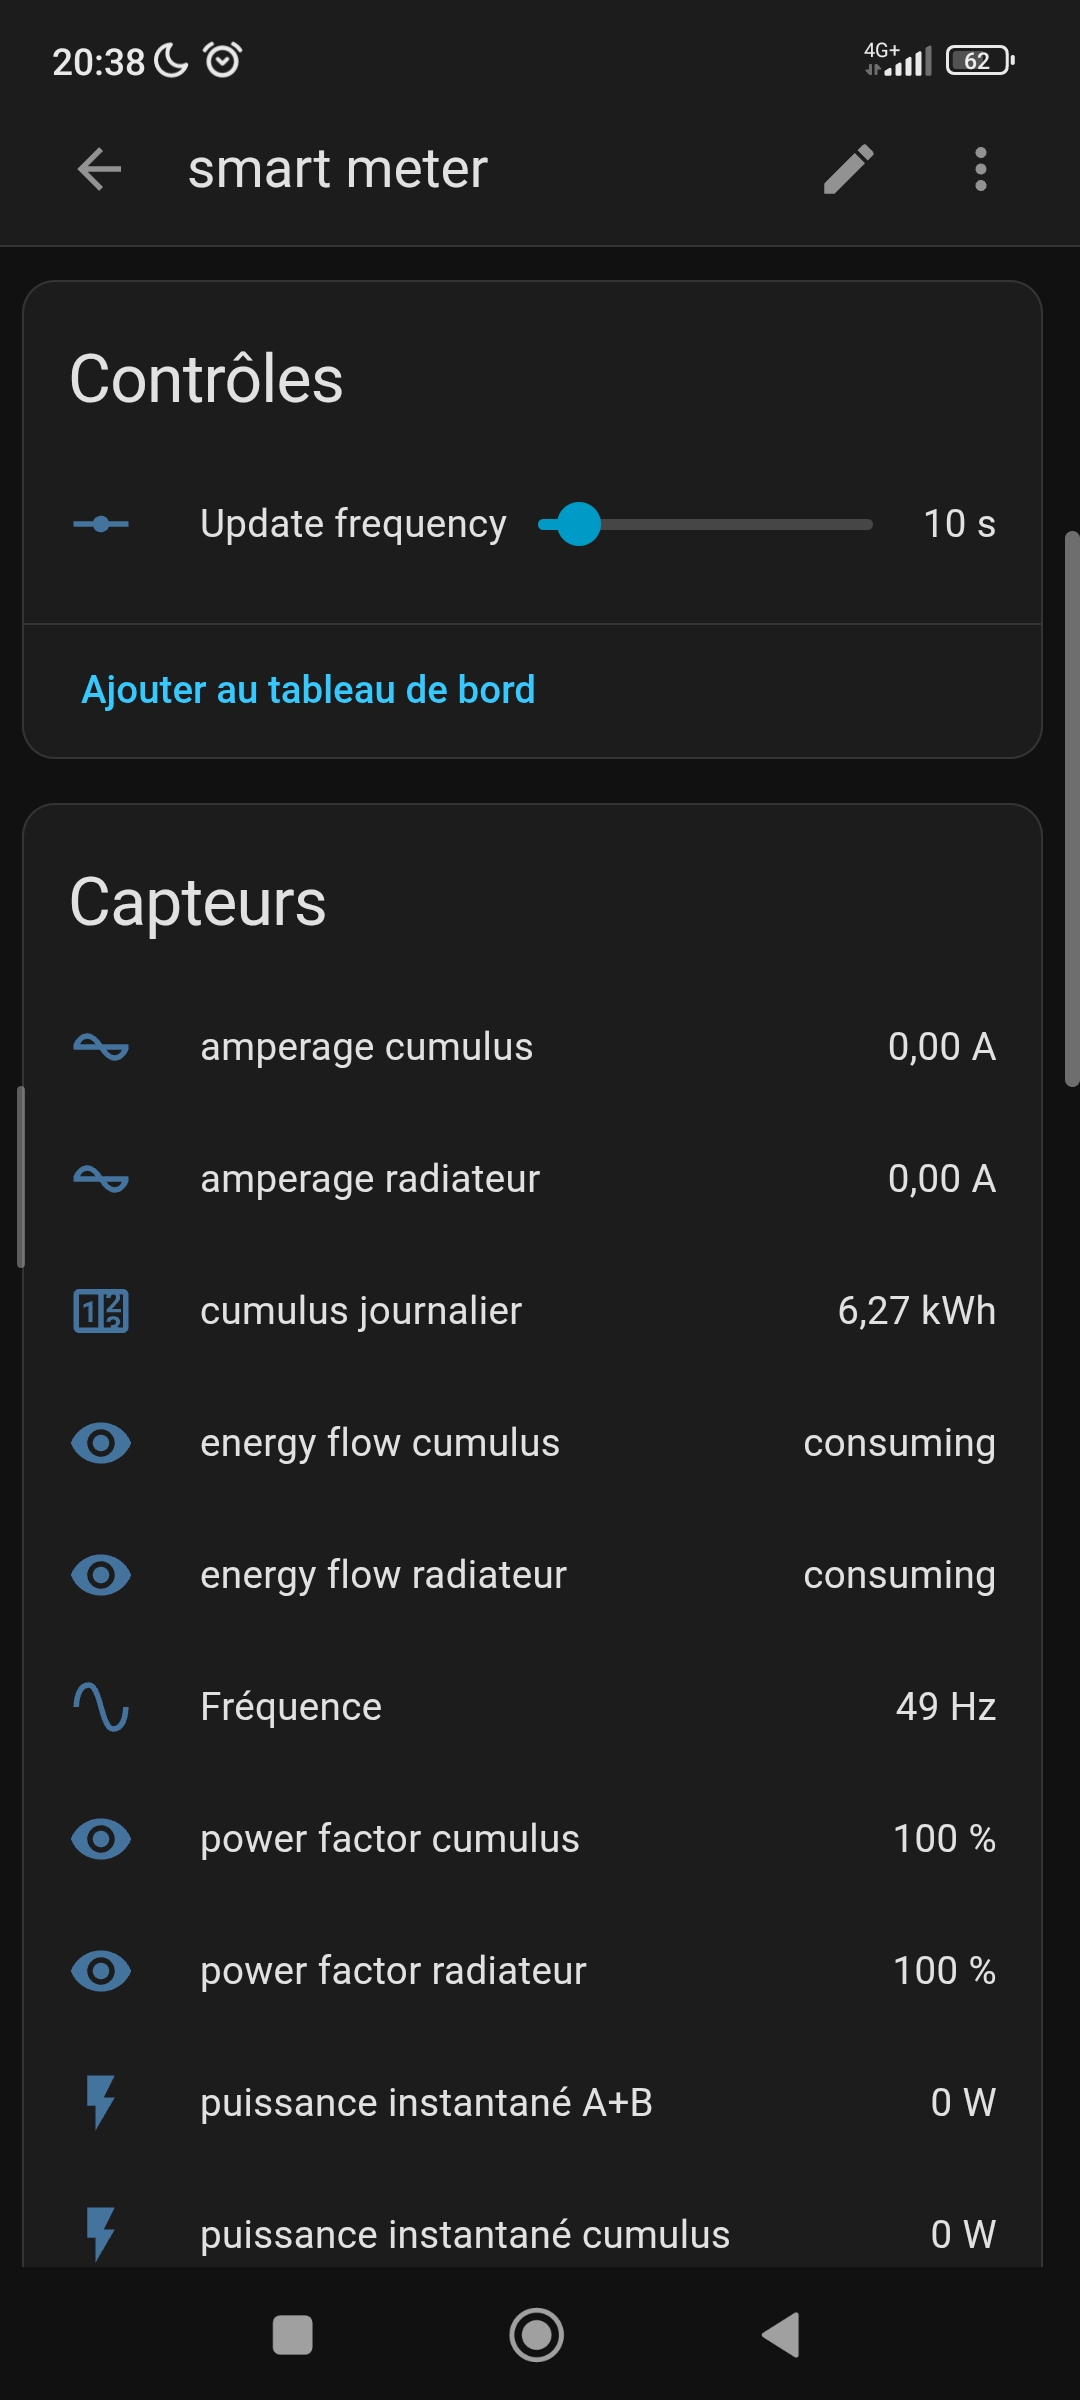Tap 'Ajouter au tableau de bord' link
This screenshot has height=2400, width=1080.
[x=308, y=690]
